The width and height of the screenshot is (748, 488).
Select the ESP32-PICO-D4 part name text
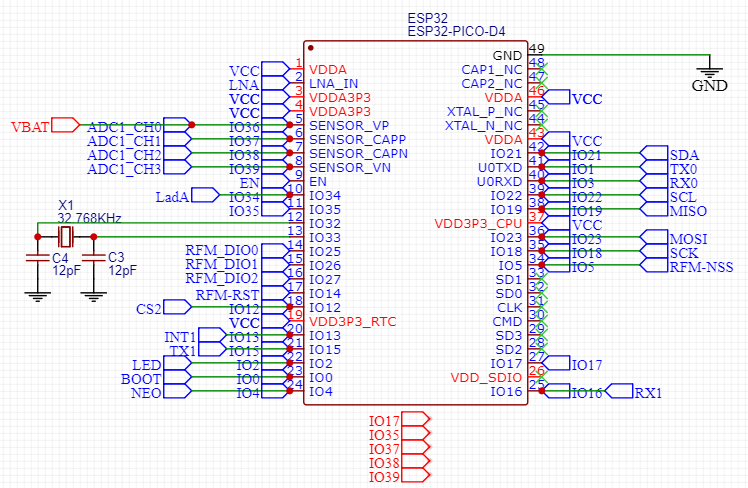(456, 31)
